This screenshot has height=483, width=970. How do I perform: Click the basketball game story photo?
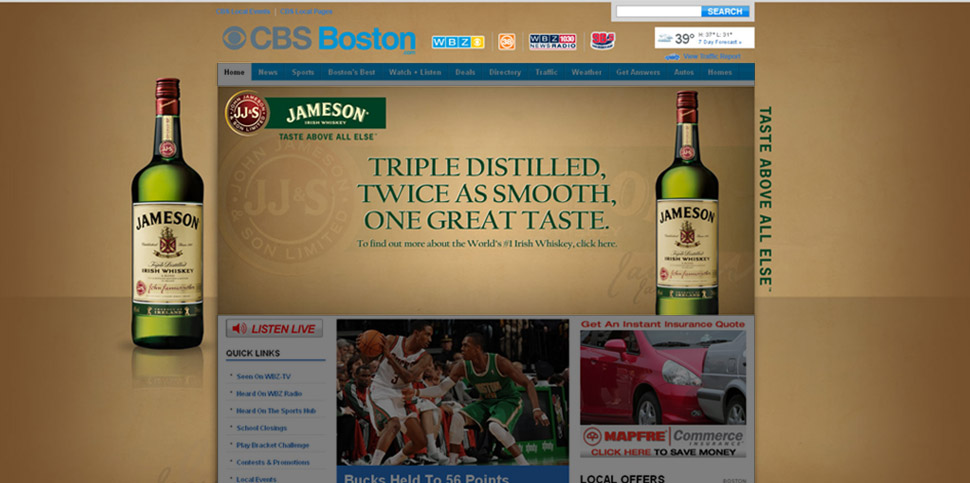tap(452, 391)
